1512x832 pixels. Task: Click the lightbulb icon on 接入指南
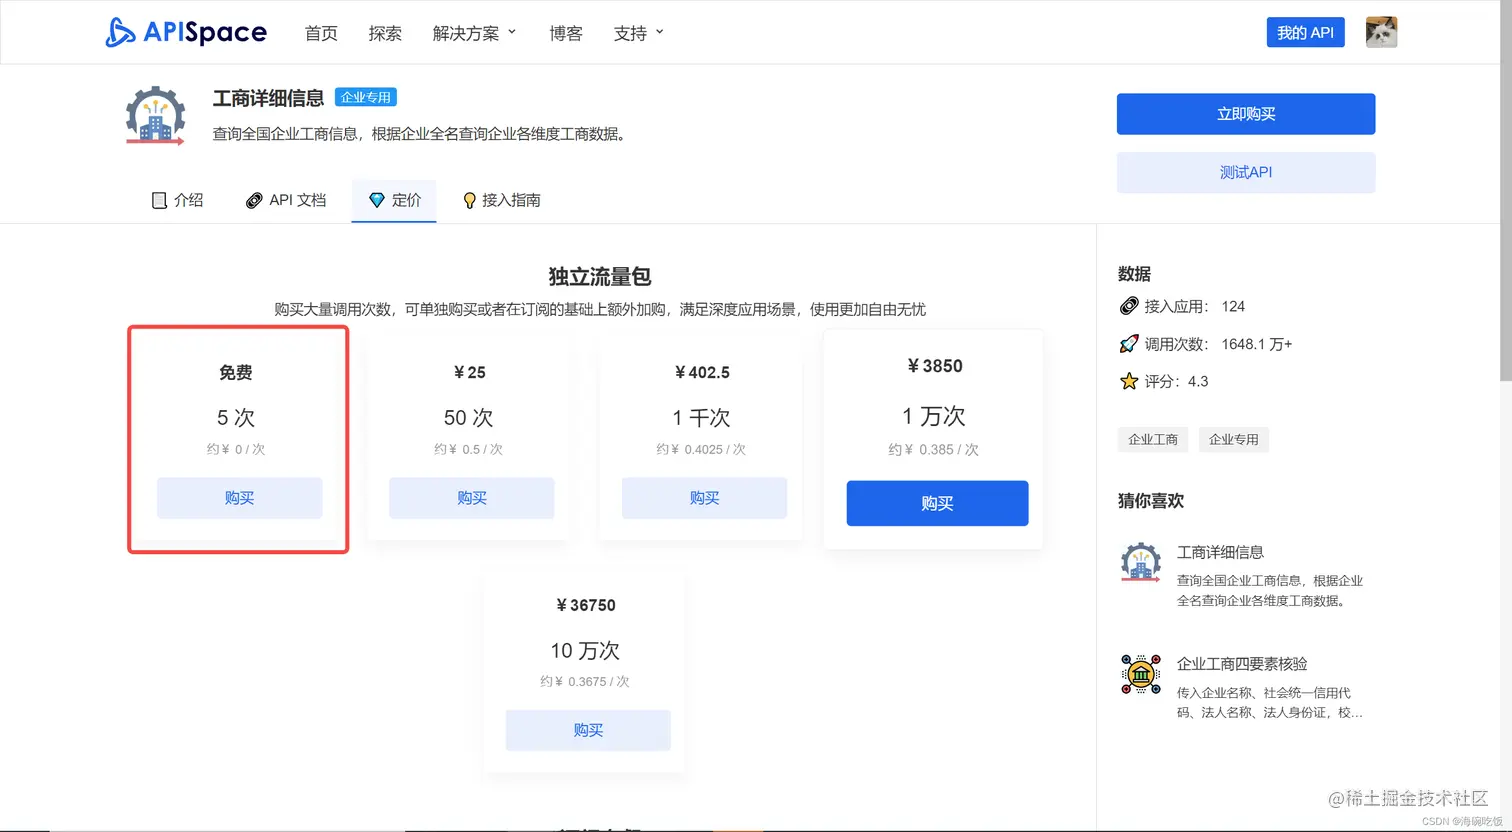[469, 200]
